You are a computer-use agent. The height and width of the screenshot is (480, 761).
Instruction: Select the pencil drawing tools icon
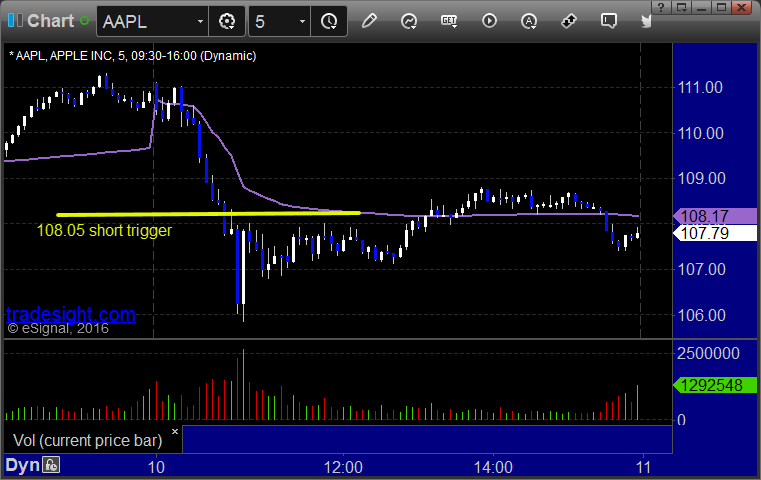[x=369, y=21]
